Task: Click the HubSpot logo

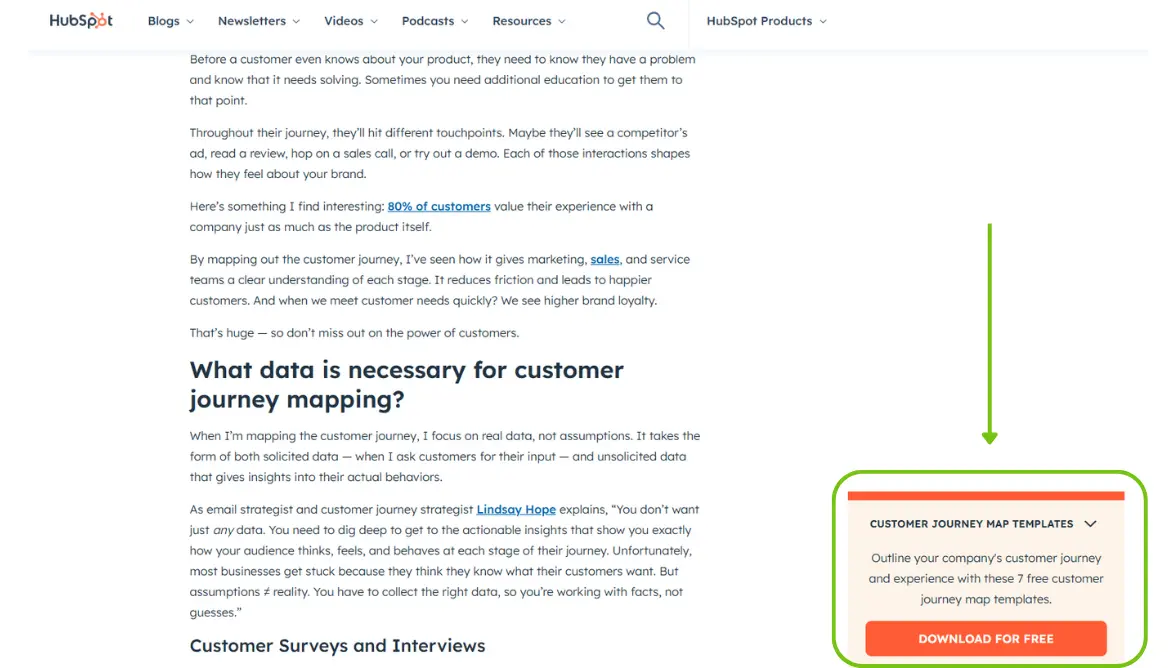Action: click(x=81, y=20)
